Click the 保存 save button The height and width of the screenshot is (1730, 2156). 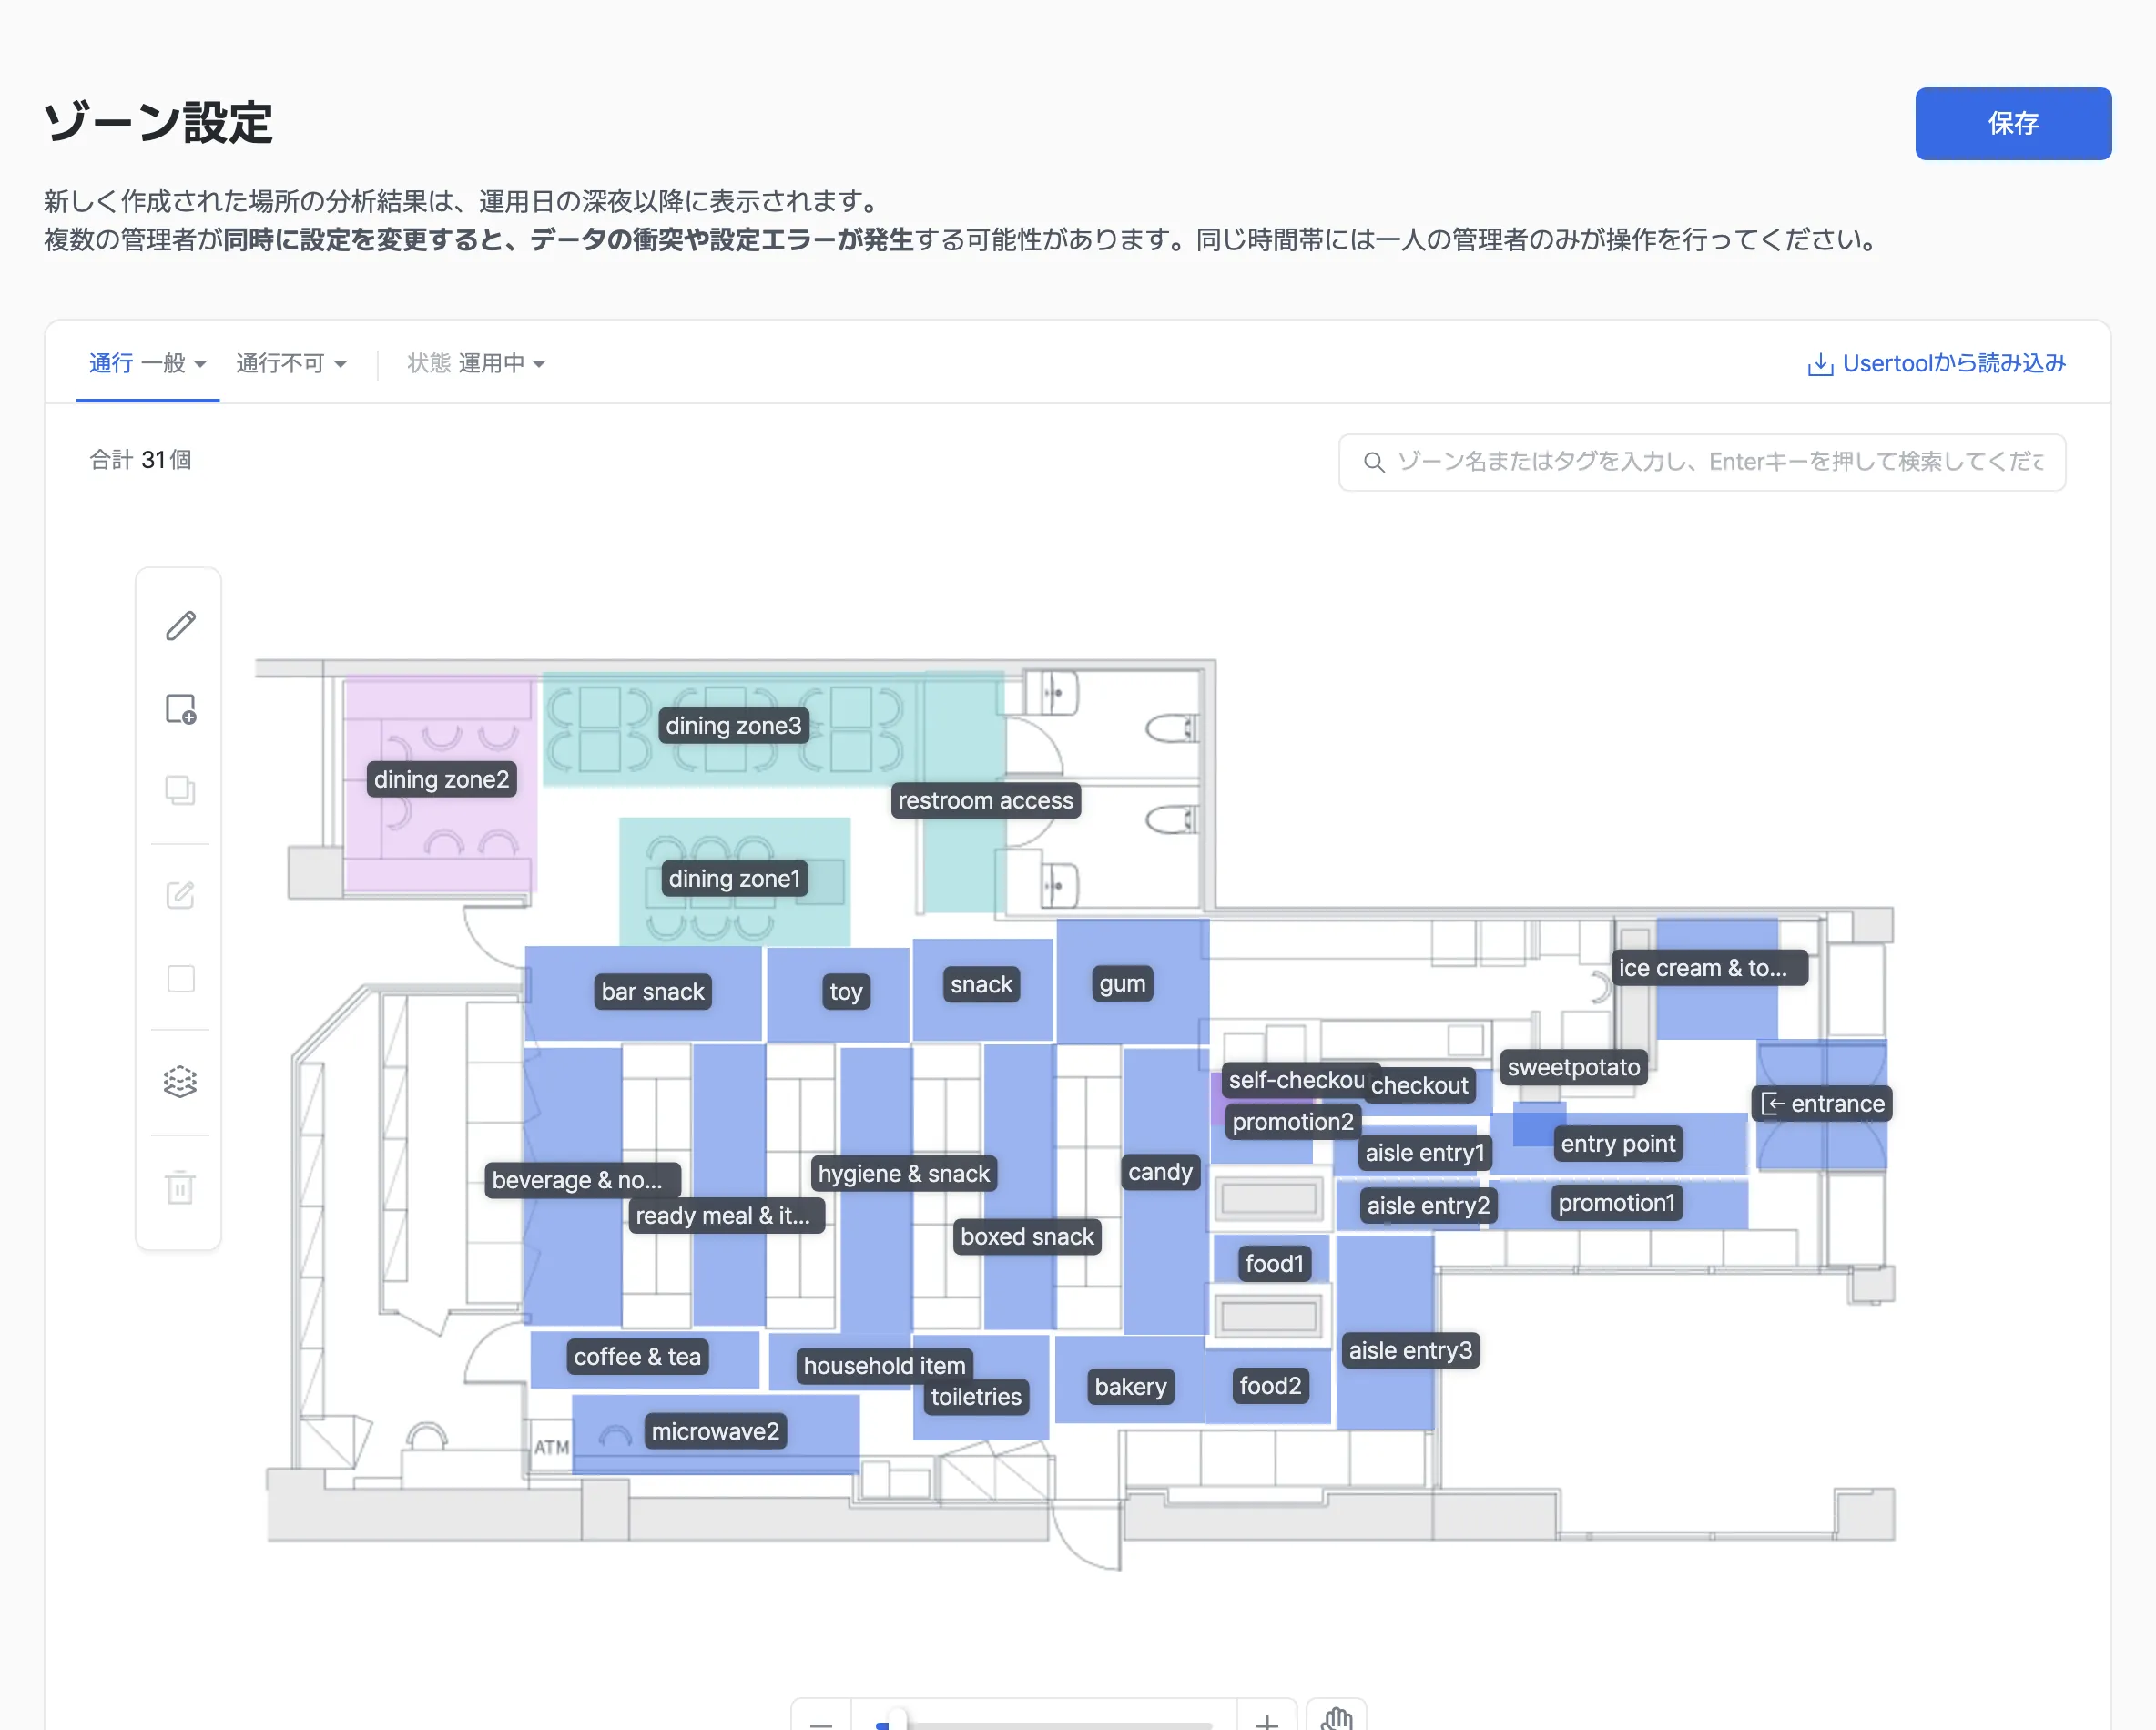tap(2013, 123)
